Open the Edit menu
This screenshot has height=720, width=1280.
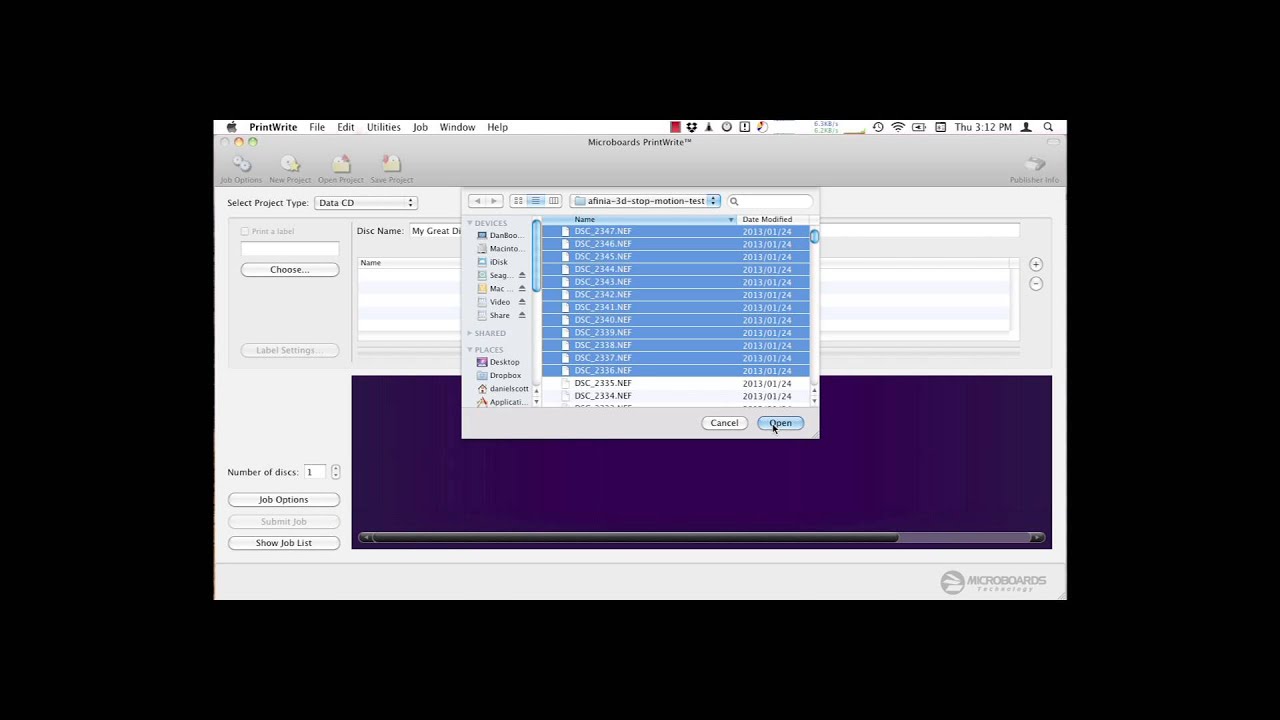coord(346,127)
